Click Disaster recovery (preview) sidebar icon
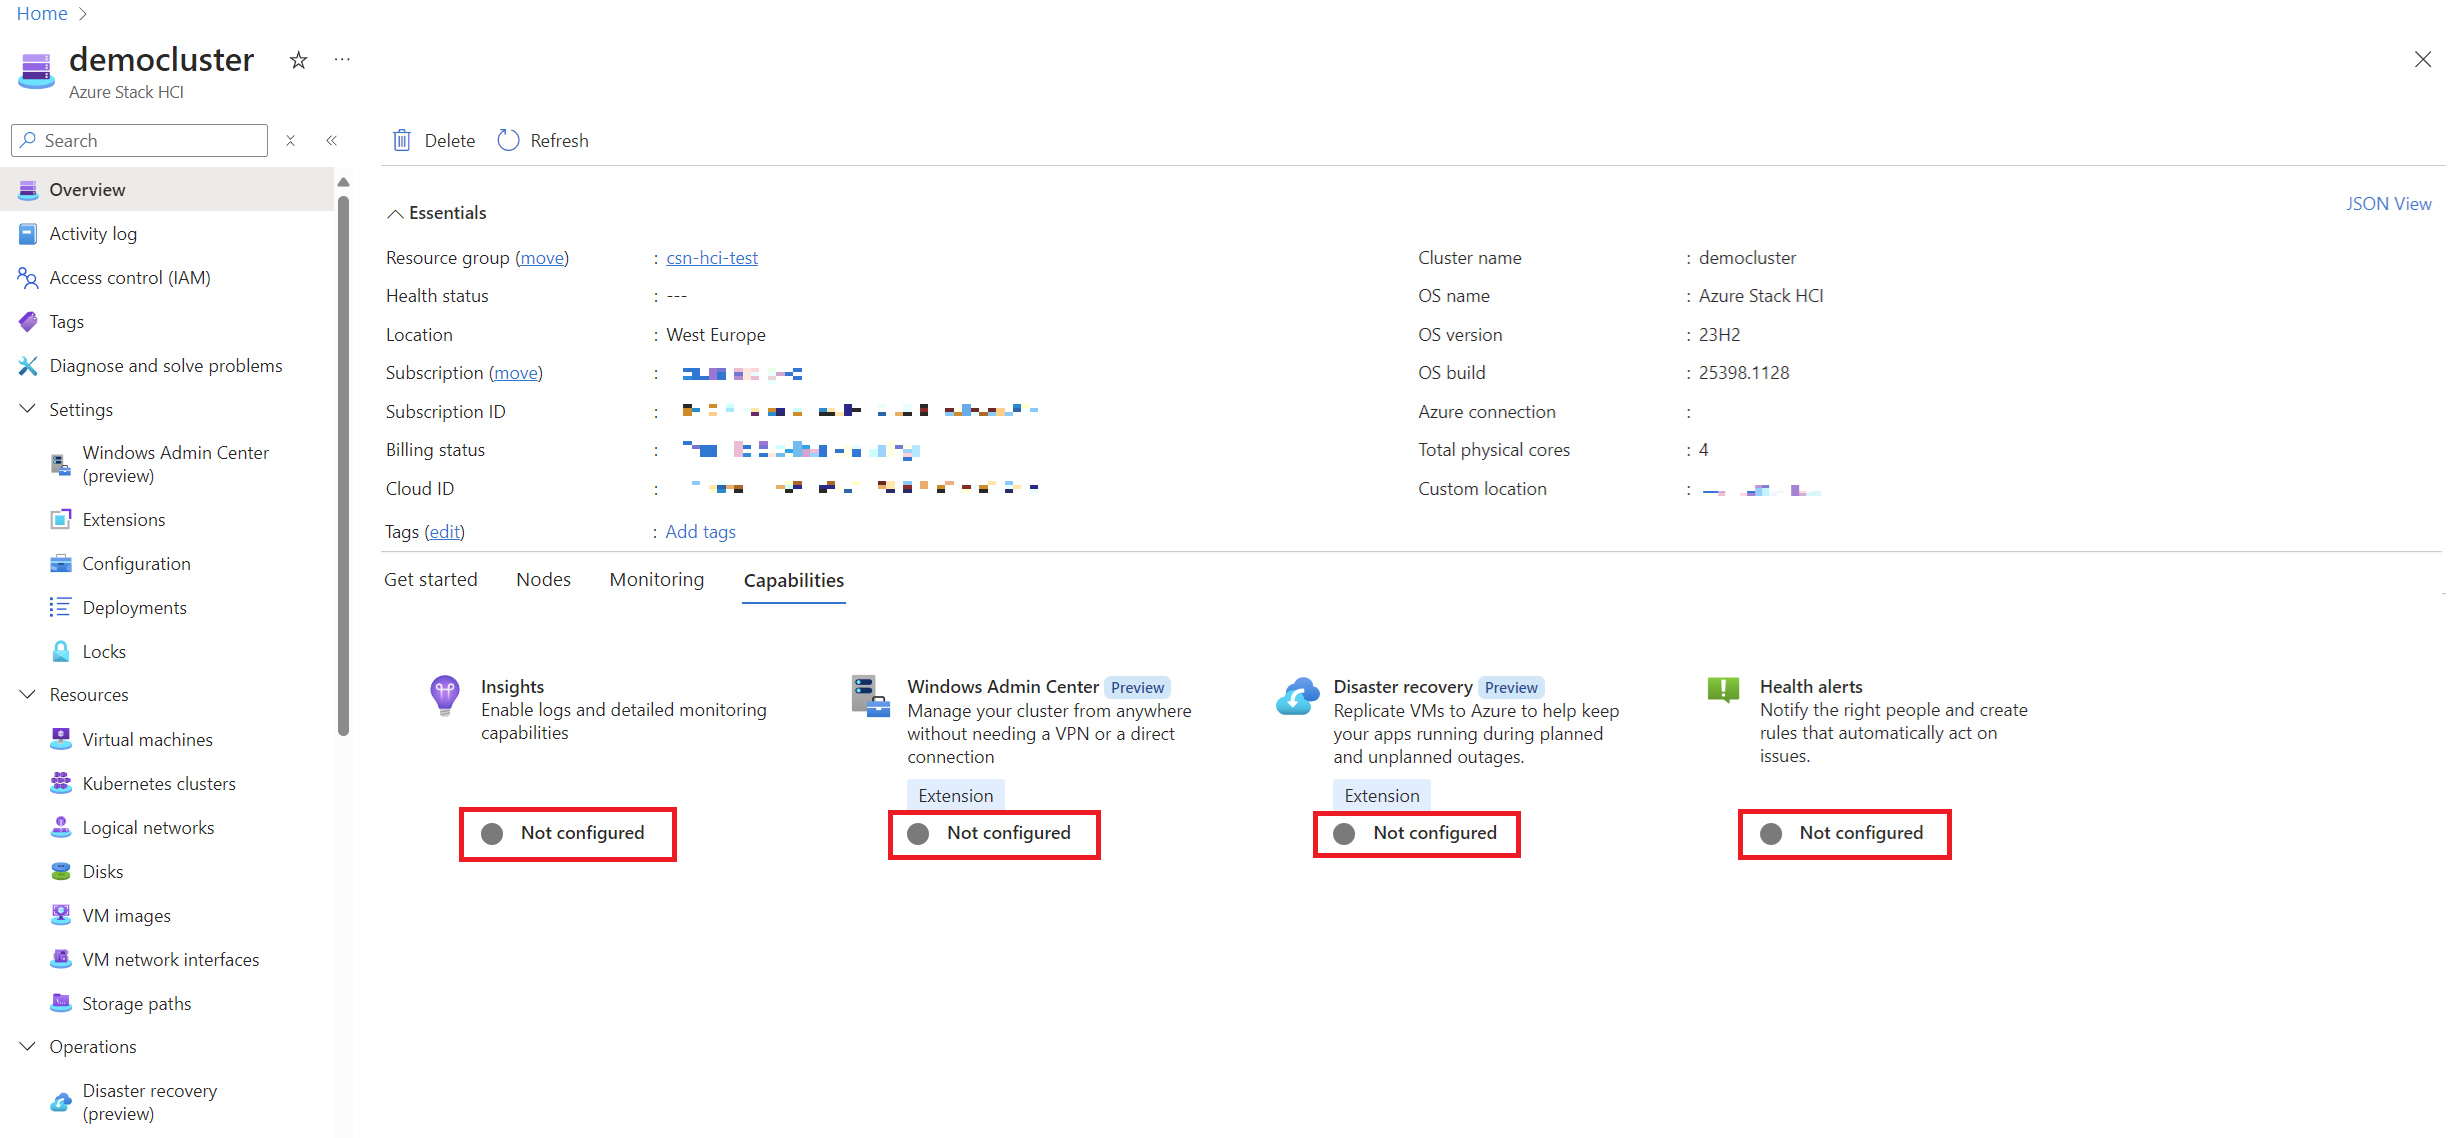The height and width of the screenshot is (1138, 2452). pyautogui.click(x=61, y=1102)
